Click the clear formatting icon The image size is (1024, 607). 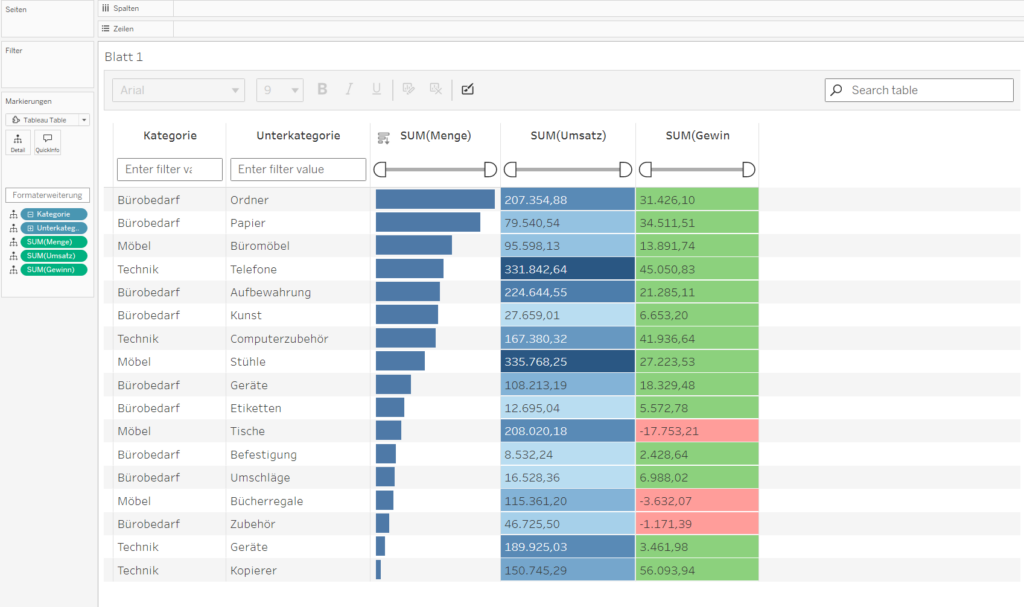tap(436, 89)
